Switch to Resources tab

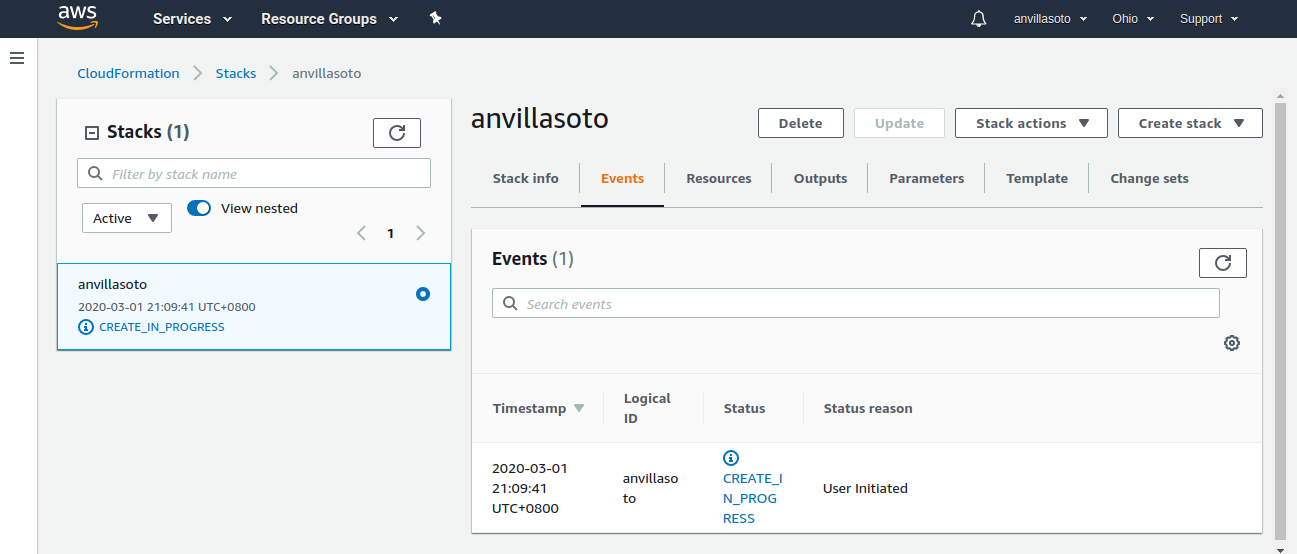point(719,178)
